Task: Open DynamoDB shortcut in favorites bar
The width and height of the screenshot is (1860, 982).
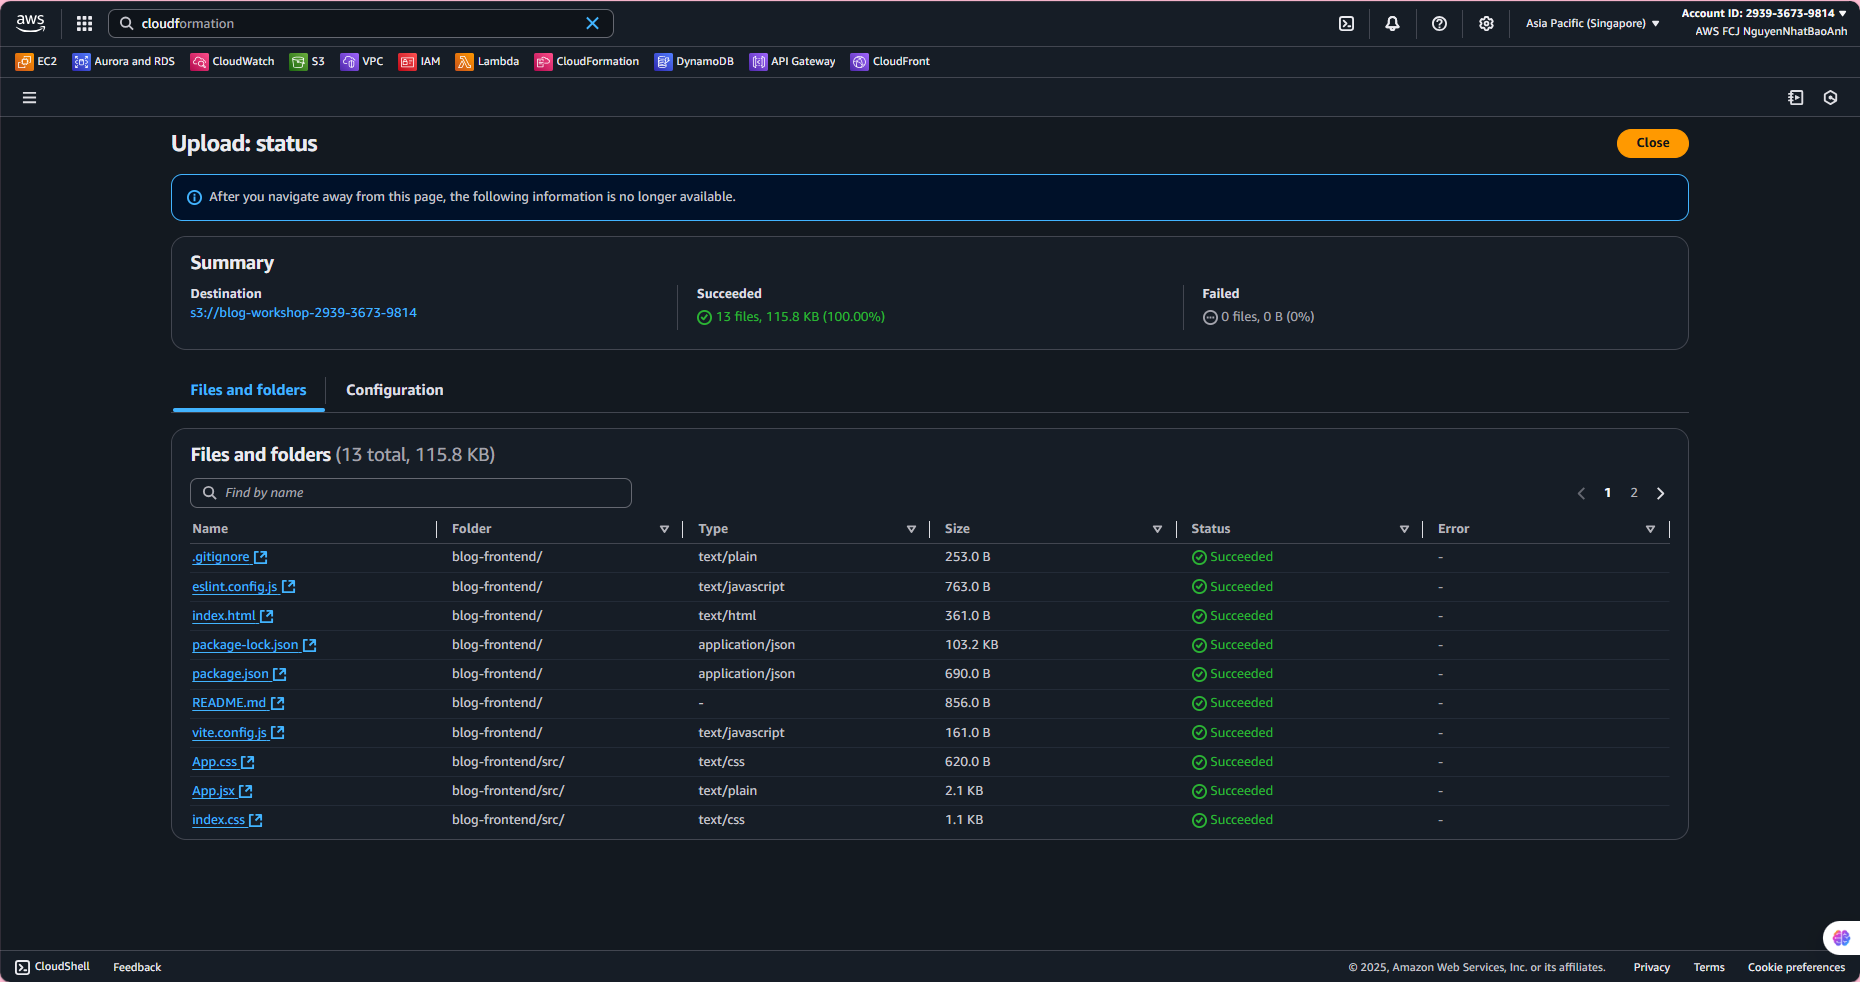Action: [694, 62]
